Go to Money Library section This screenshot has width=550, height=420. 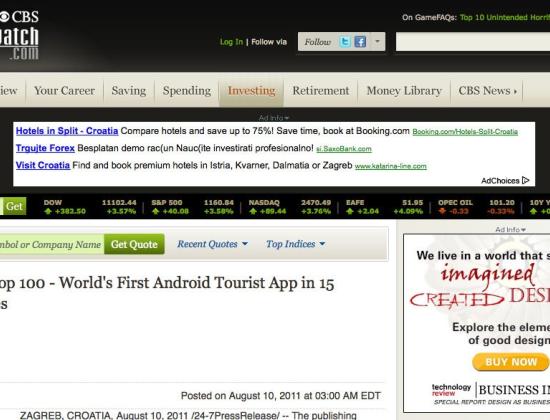tap(404, 91)
